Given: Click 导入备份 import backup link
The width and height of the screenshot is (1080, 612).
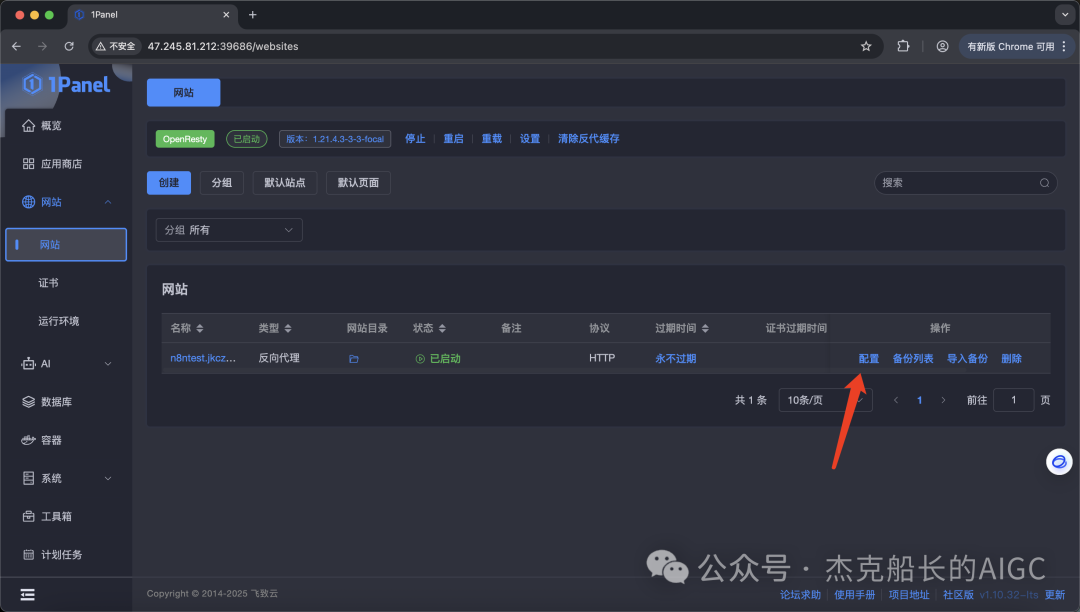Looking at the screenshot, I should pos(967,359).
